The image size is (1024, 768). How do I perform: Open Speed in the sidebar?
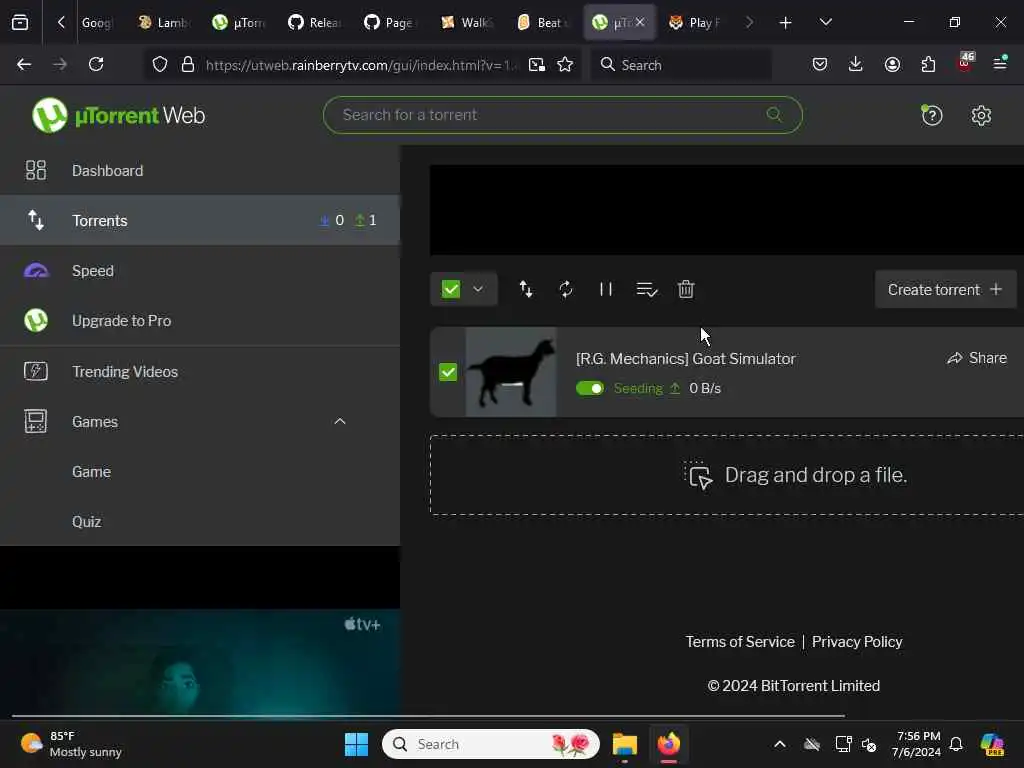point(200,270)
